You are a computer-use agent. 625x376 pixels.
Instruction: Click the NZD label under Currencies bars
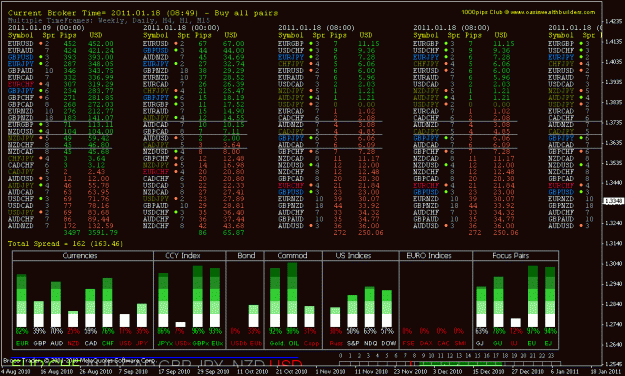point(73,343)
